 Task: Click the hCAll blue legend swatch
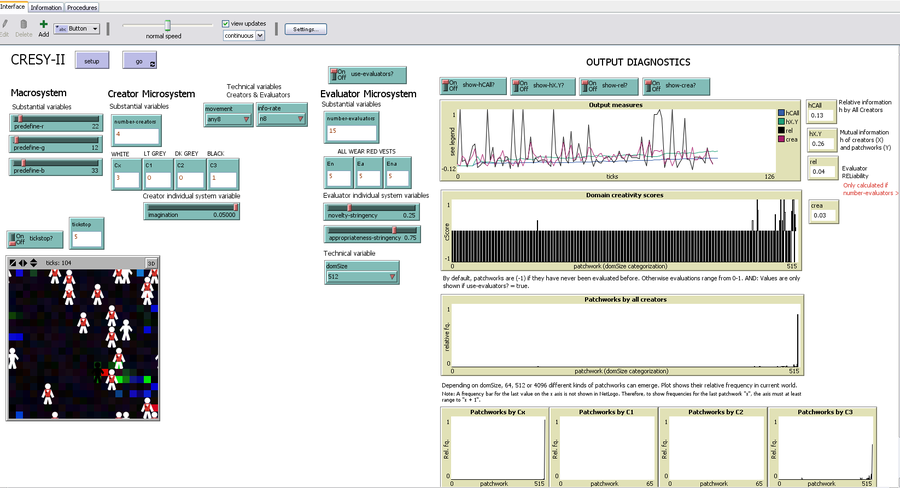click(x=781, y=113)
